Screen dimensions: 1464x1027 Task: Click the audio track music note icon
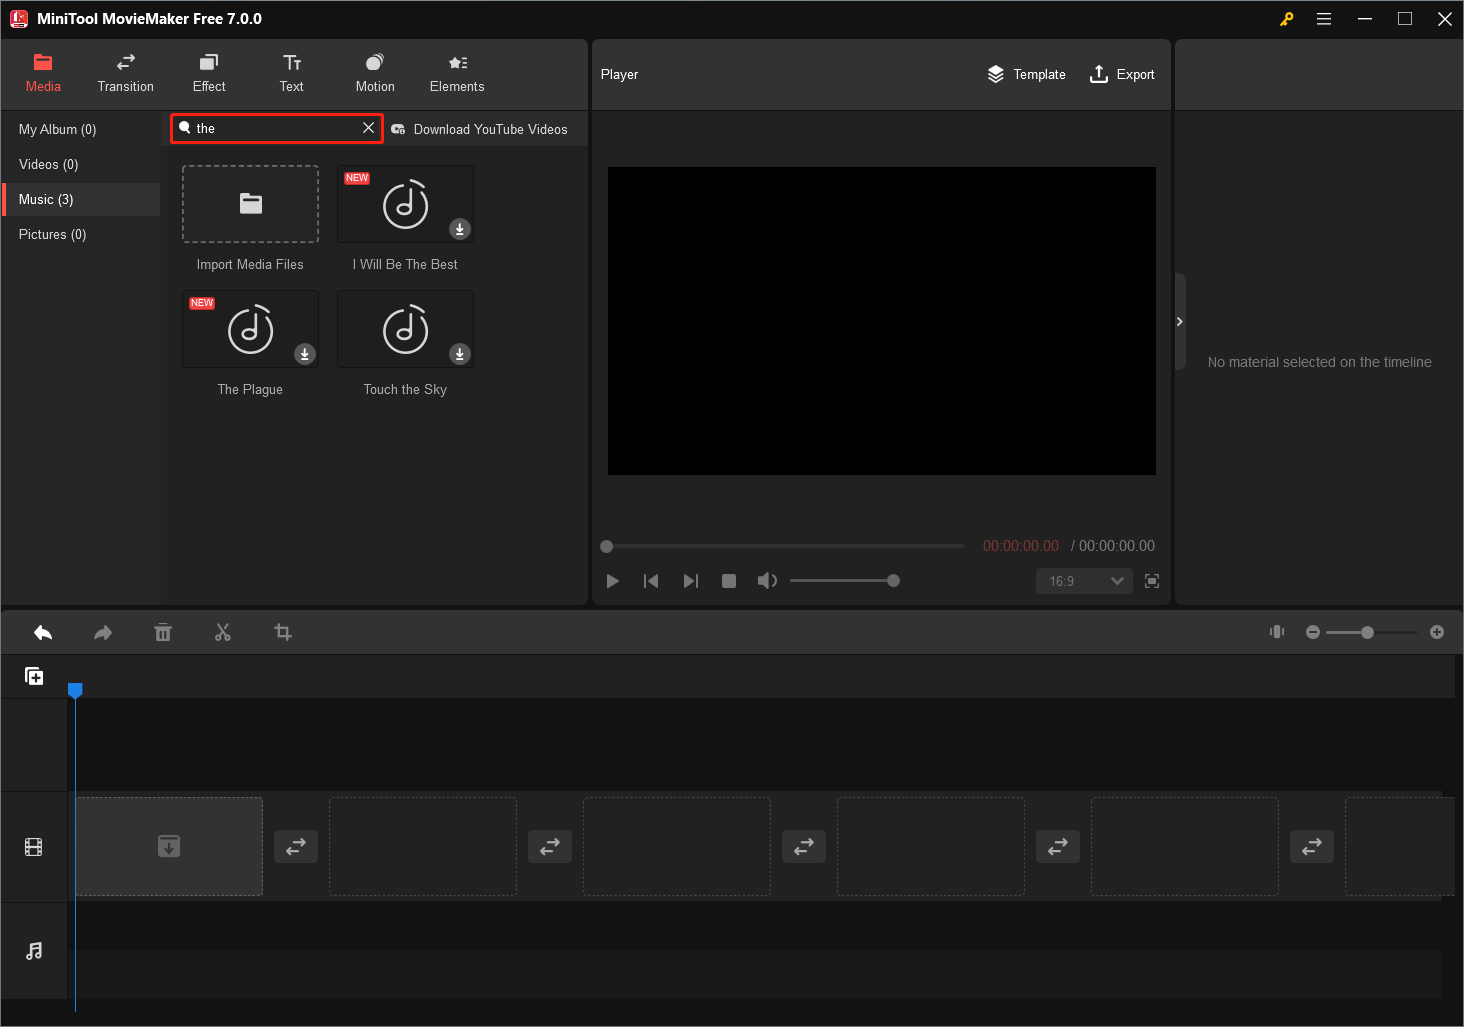(34, 951)
